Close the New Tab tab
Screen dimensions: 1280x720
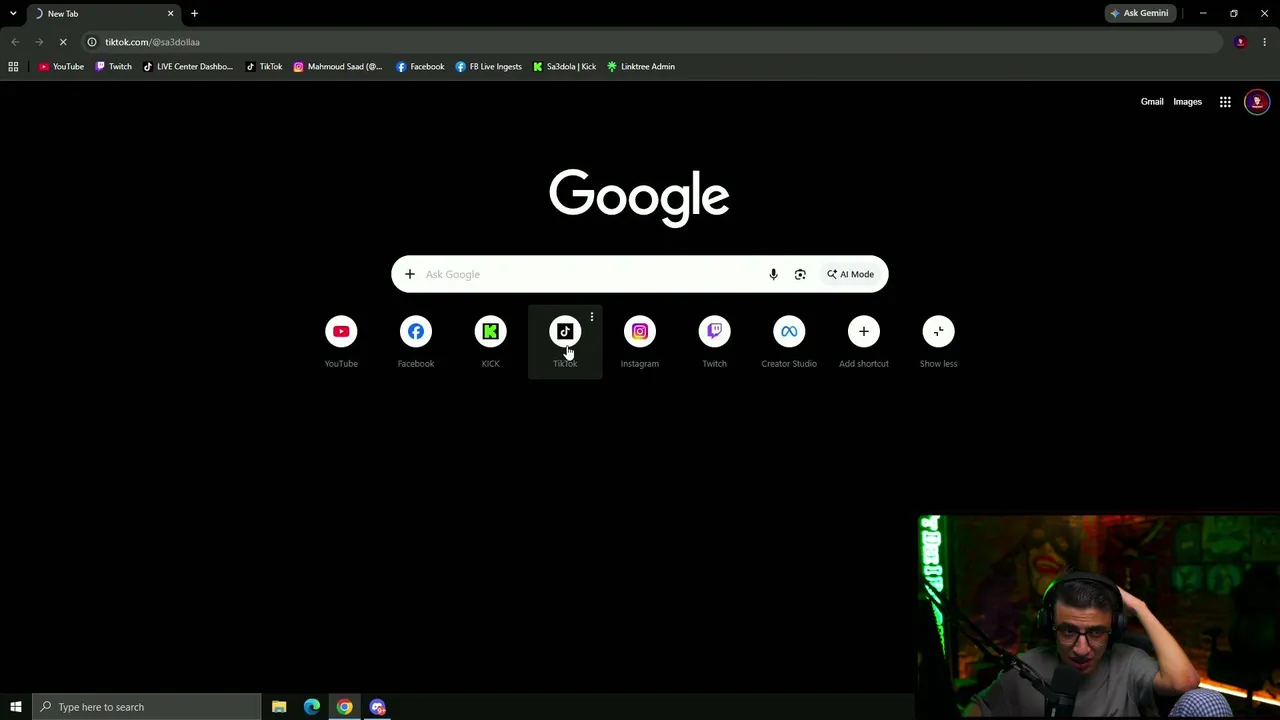pyautogui.click(x=170, y=14)
